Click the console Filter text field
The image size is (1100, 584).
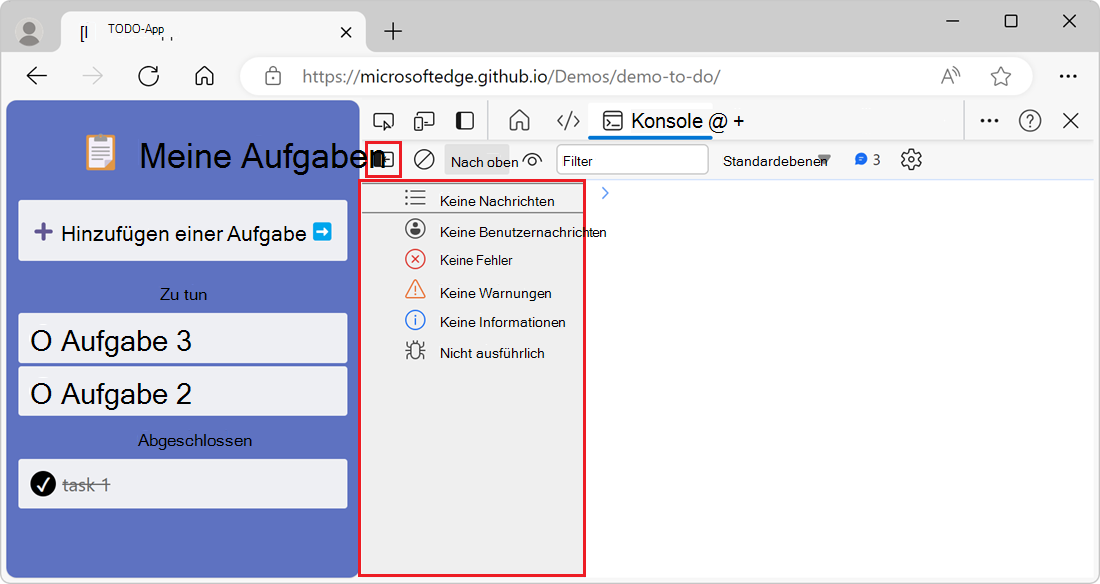(632, 160)
